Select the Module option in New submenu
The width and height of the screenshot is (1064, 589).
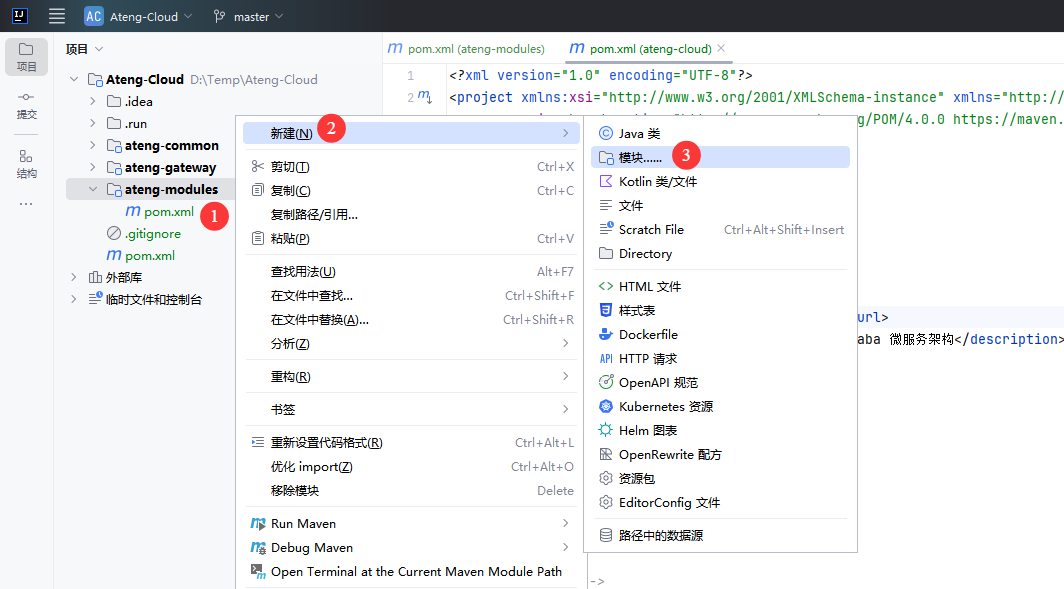tap(640, 157)
